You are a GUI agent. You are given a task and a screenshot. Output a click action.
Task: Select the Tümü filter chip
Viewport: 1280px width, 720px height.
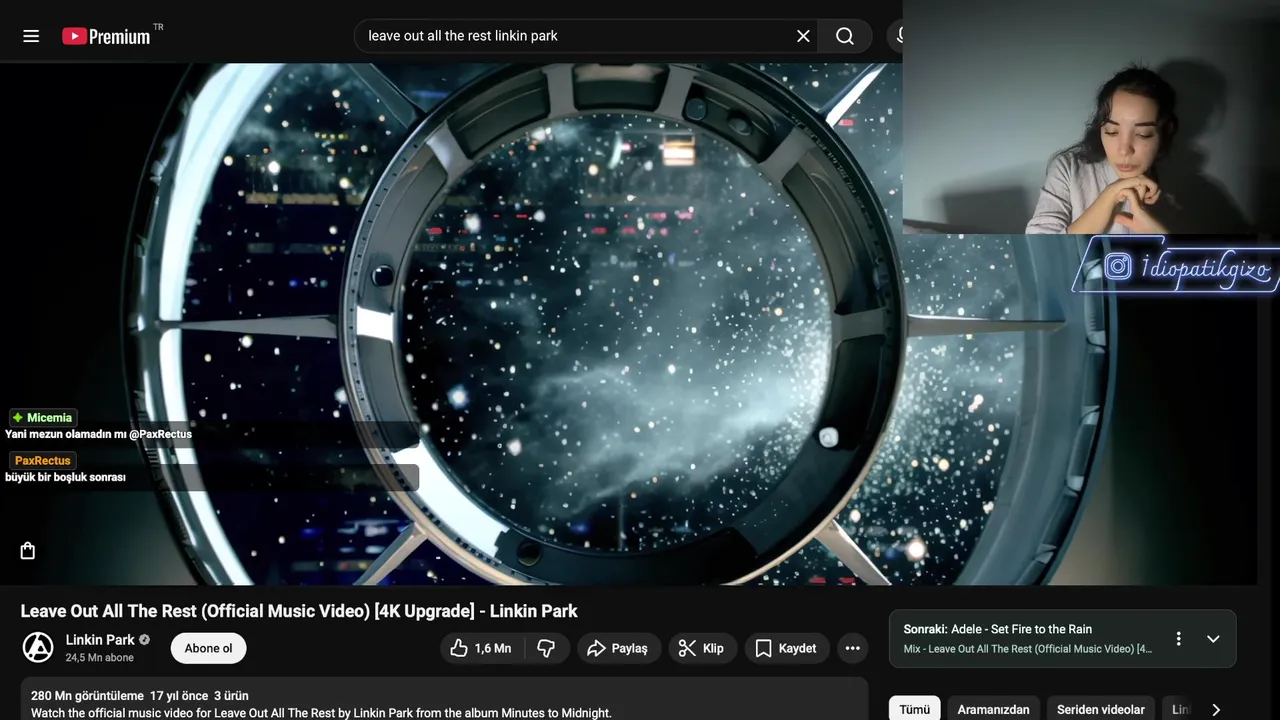(914, 709)
